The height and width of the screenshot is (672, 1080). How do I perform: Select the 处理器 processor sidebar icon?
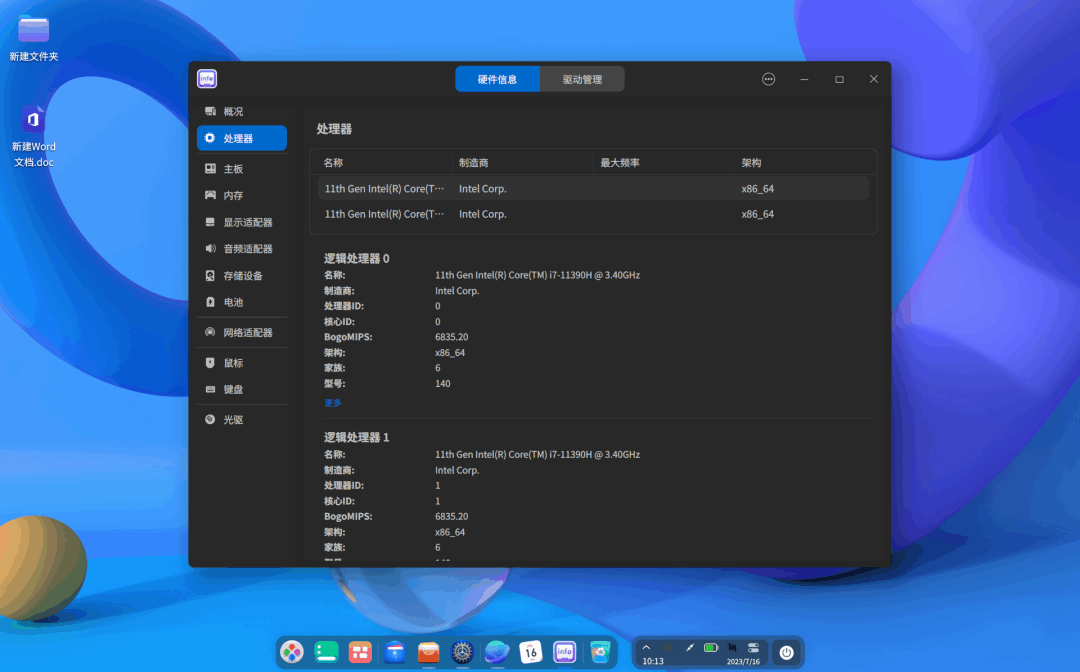point(210,138)
